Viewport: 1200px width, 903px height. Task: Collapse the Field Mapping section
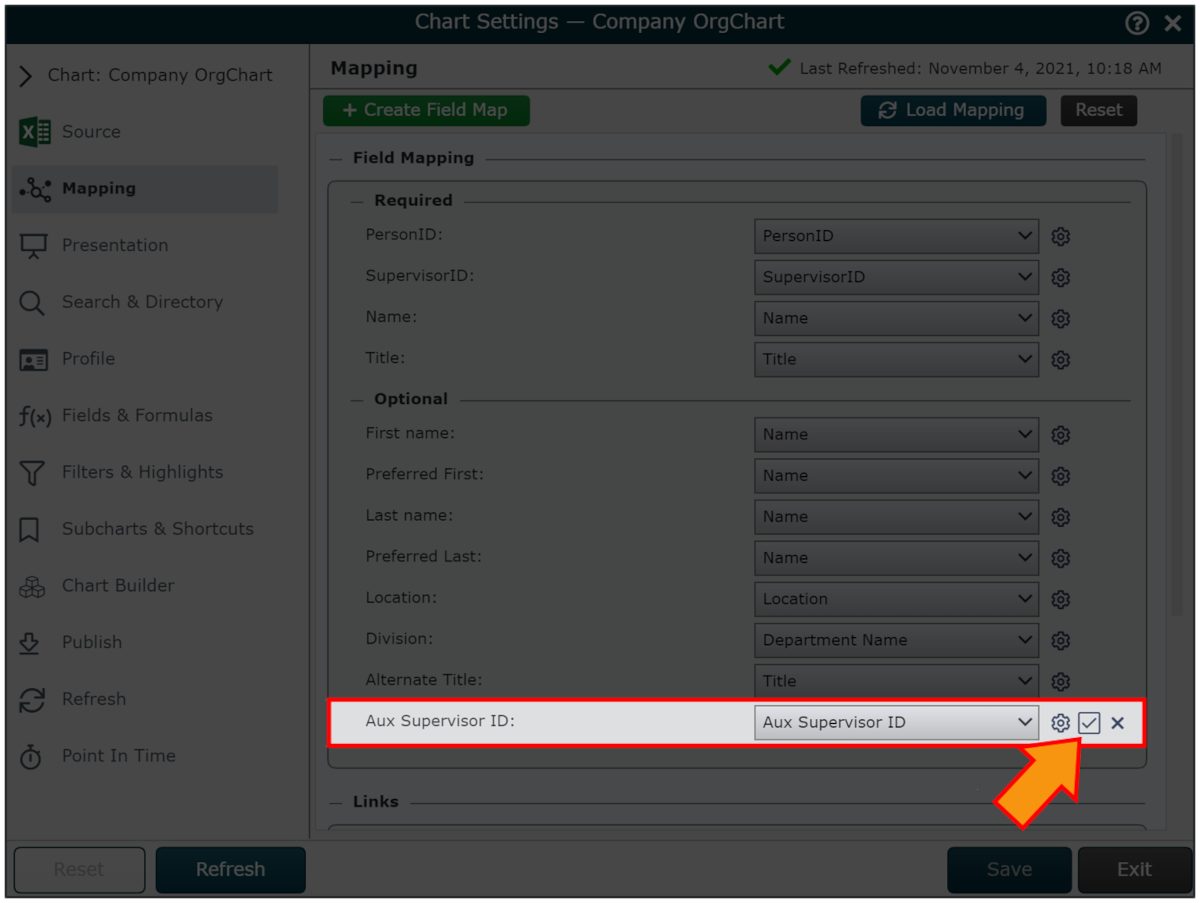point(338,158)
